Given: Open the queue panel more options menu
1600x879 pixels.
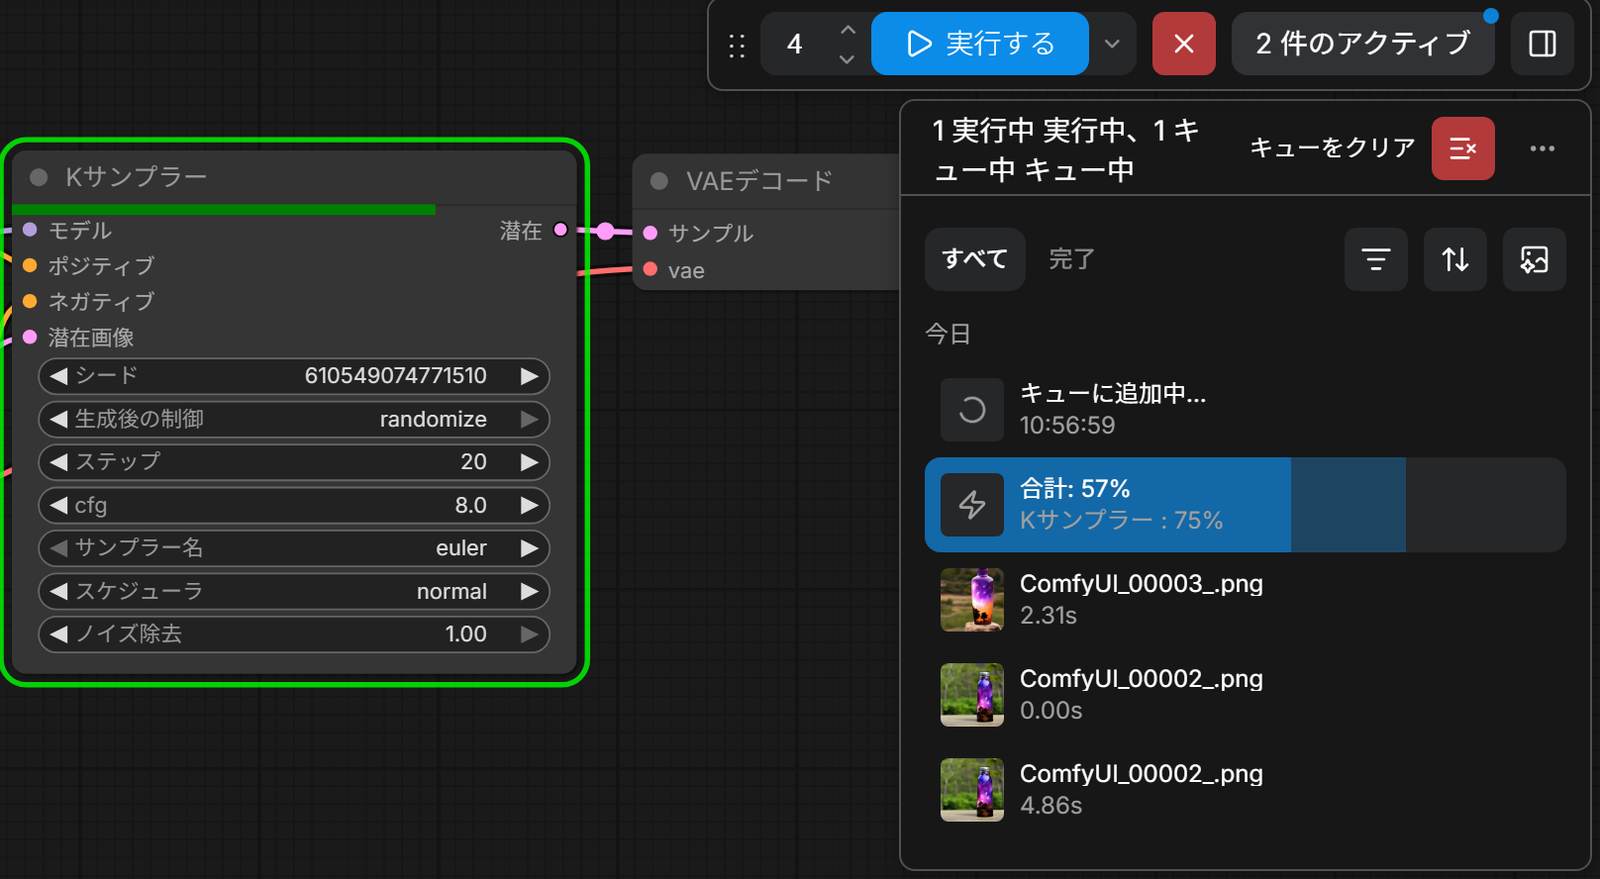Looking at the screenshot, I should 1542,148.
